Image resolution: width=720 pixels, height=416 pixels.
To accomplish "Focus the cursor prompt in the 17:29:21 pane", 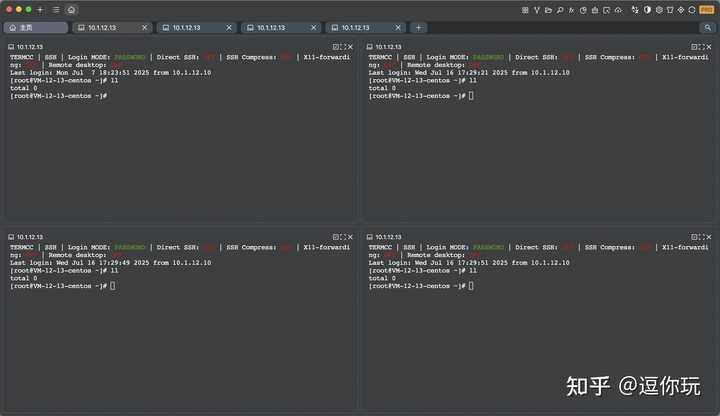I will coord(421,96).
